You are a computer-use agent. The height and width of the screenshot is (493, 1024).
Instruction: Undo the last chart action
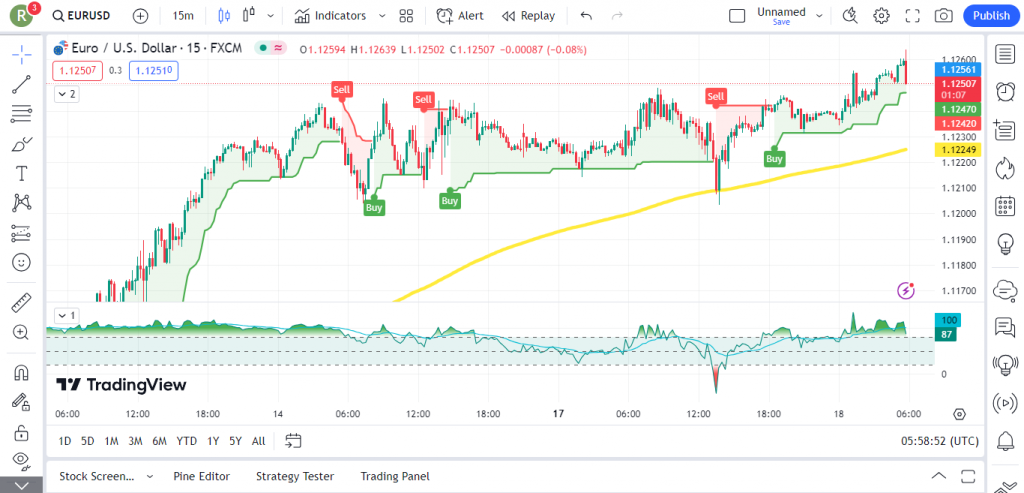pyautogui.click(x=586, y=16)
